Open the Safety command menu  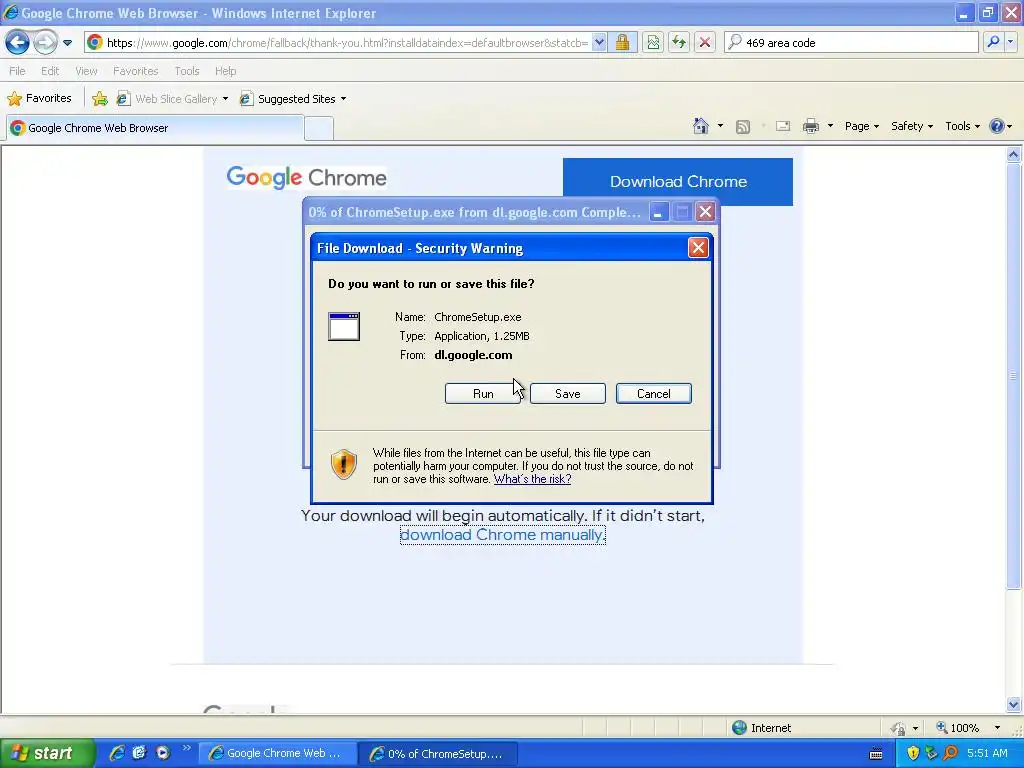point(912,126)
